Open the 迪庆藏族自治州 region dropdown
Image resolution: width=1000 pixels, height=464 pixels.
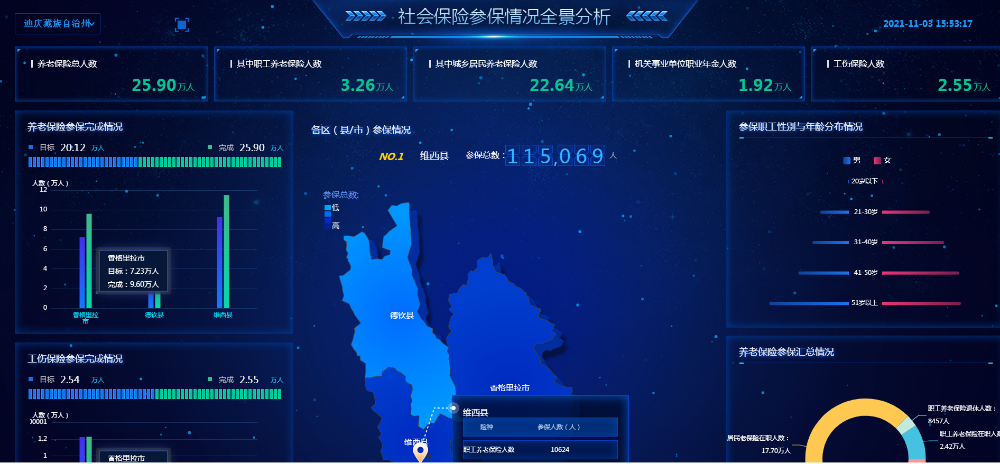[58, 24]
